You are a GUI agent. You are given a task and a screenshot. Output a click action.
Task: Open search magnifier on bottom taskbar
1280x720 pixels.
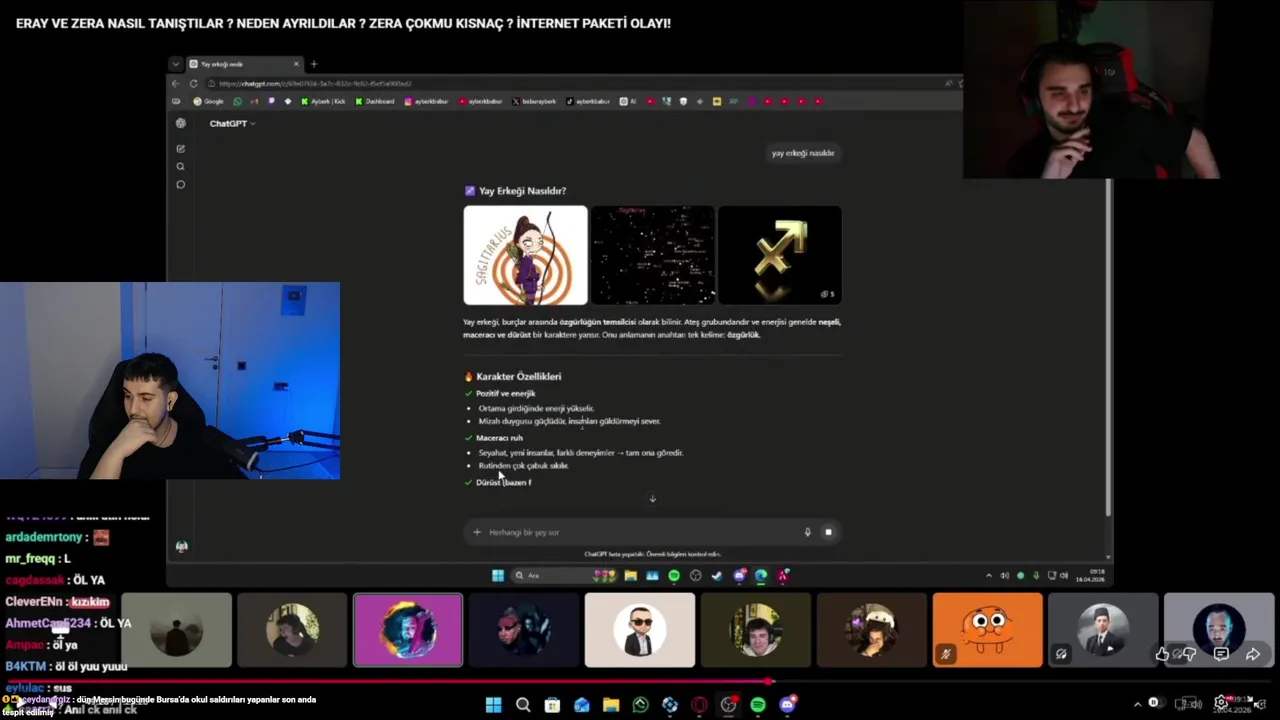[x=523, y=705]
